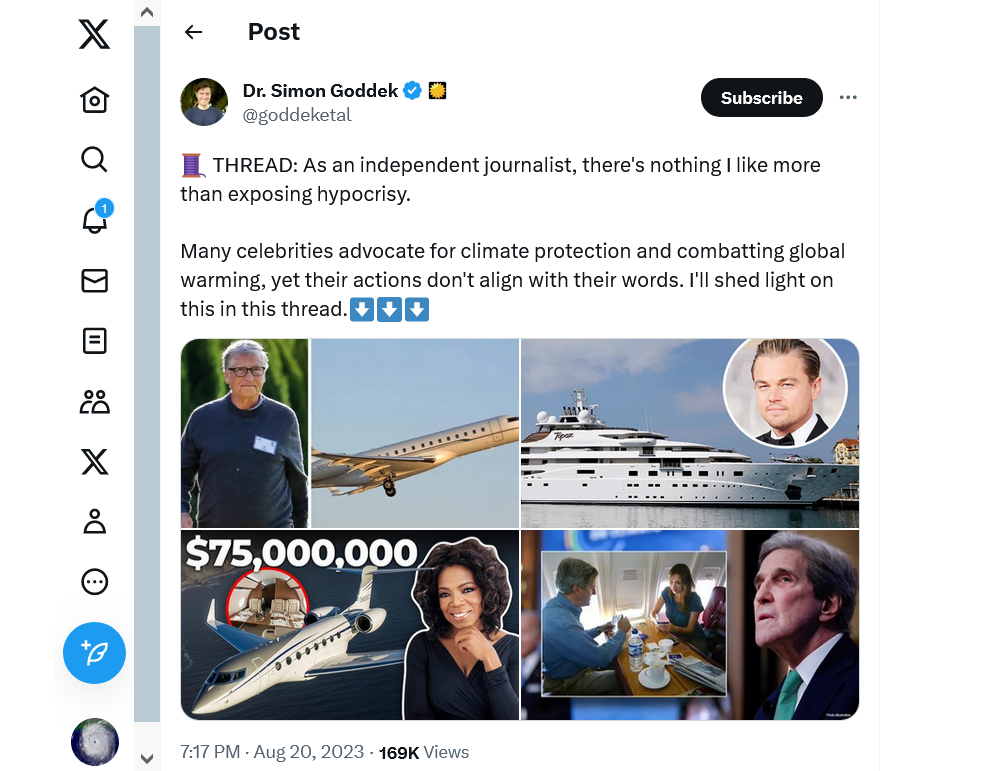Click Dr. Simon Goddek's profile picture

(204, 102)
